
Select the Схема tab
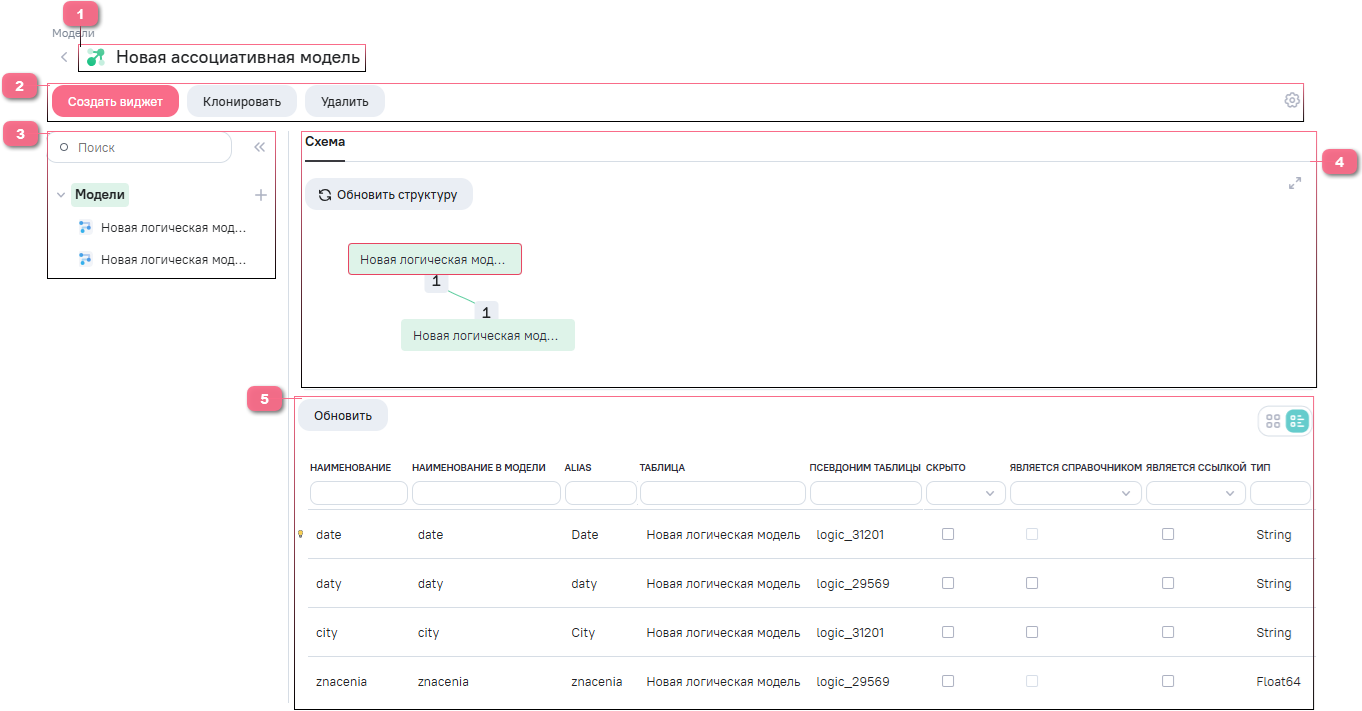click(325, 143)
